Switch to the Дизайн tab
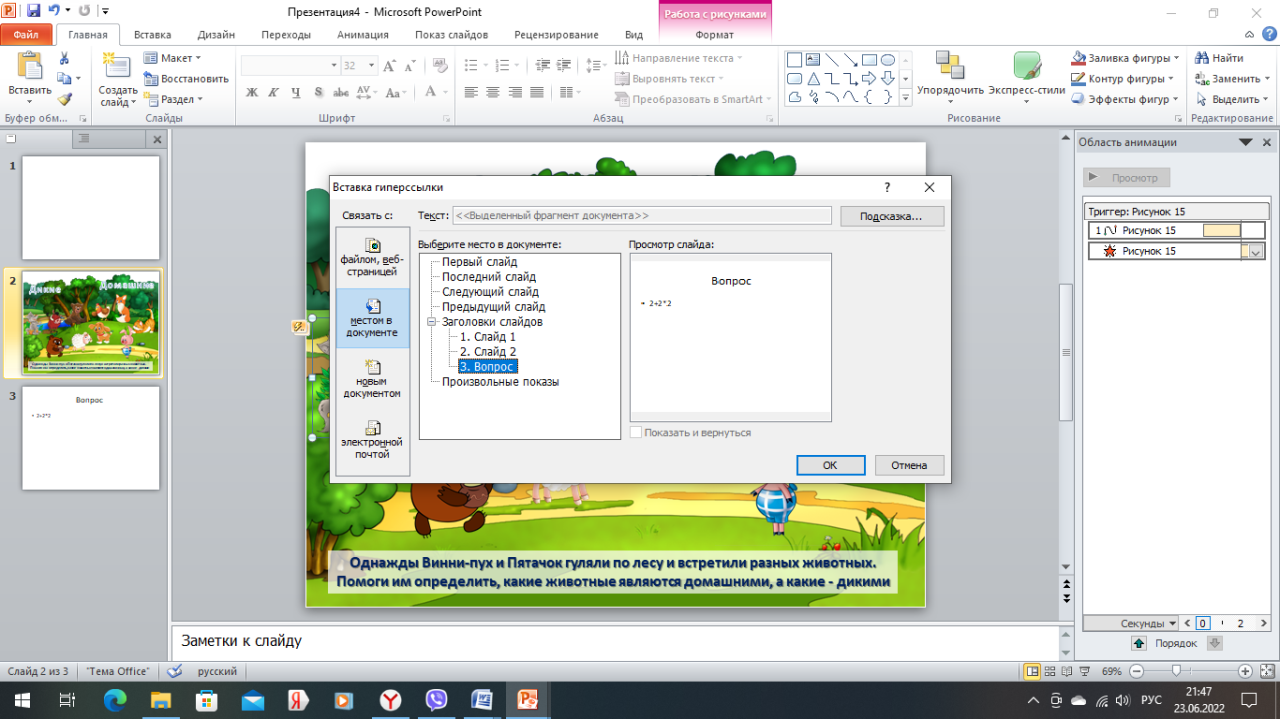The height and width of the screenshot is (719, 1280). coord(216,34)
